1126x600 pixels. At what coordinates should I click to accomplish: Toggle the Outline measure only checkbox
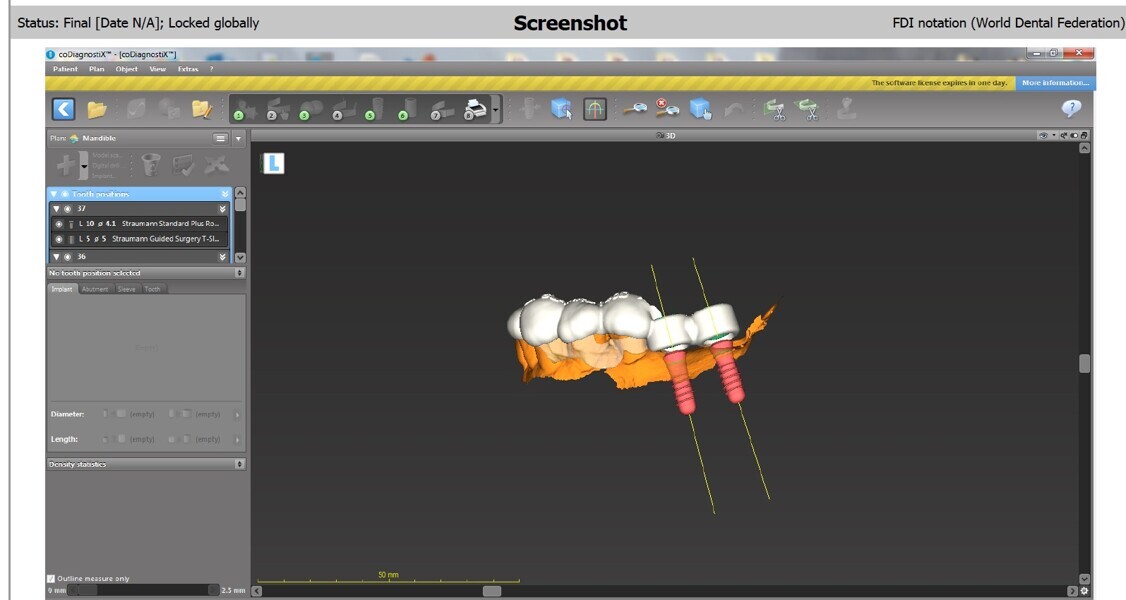(52, 578)
